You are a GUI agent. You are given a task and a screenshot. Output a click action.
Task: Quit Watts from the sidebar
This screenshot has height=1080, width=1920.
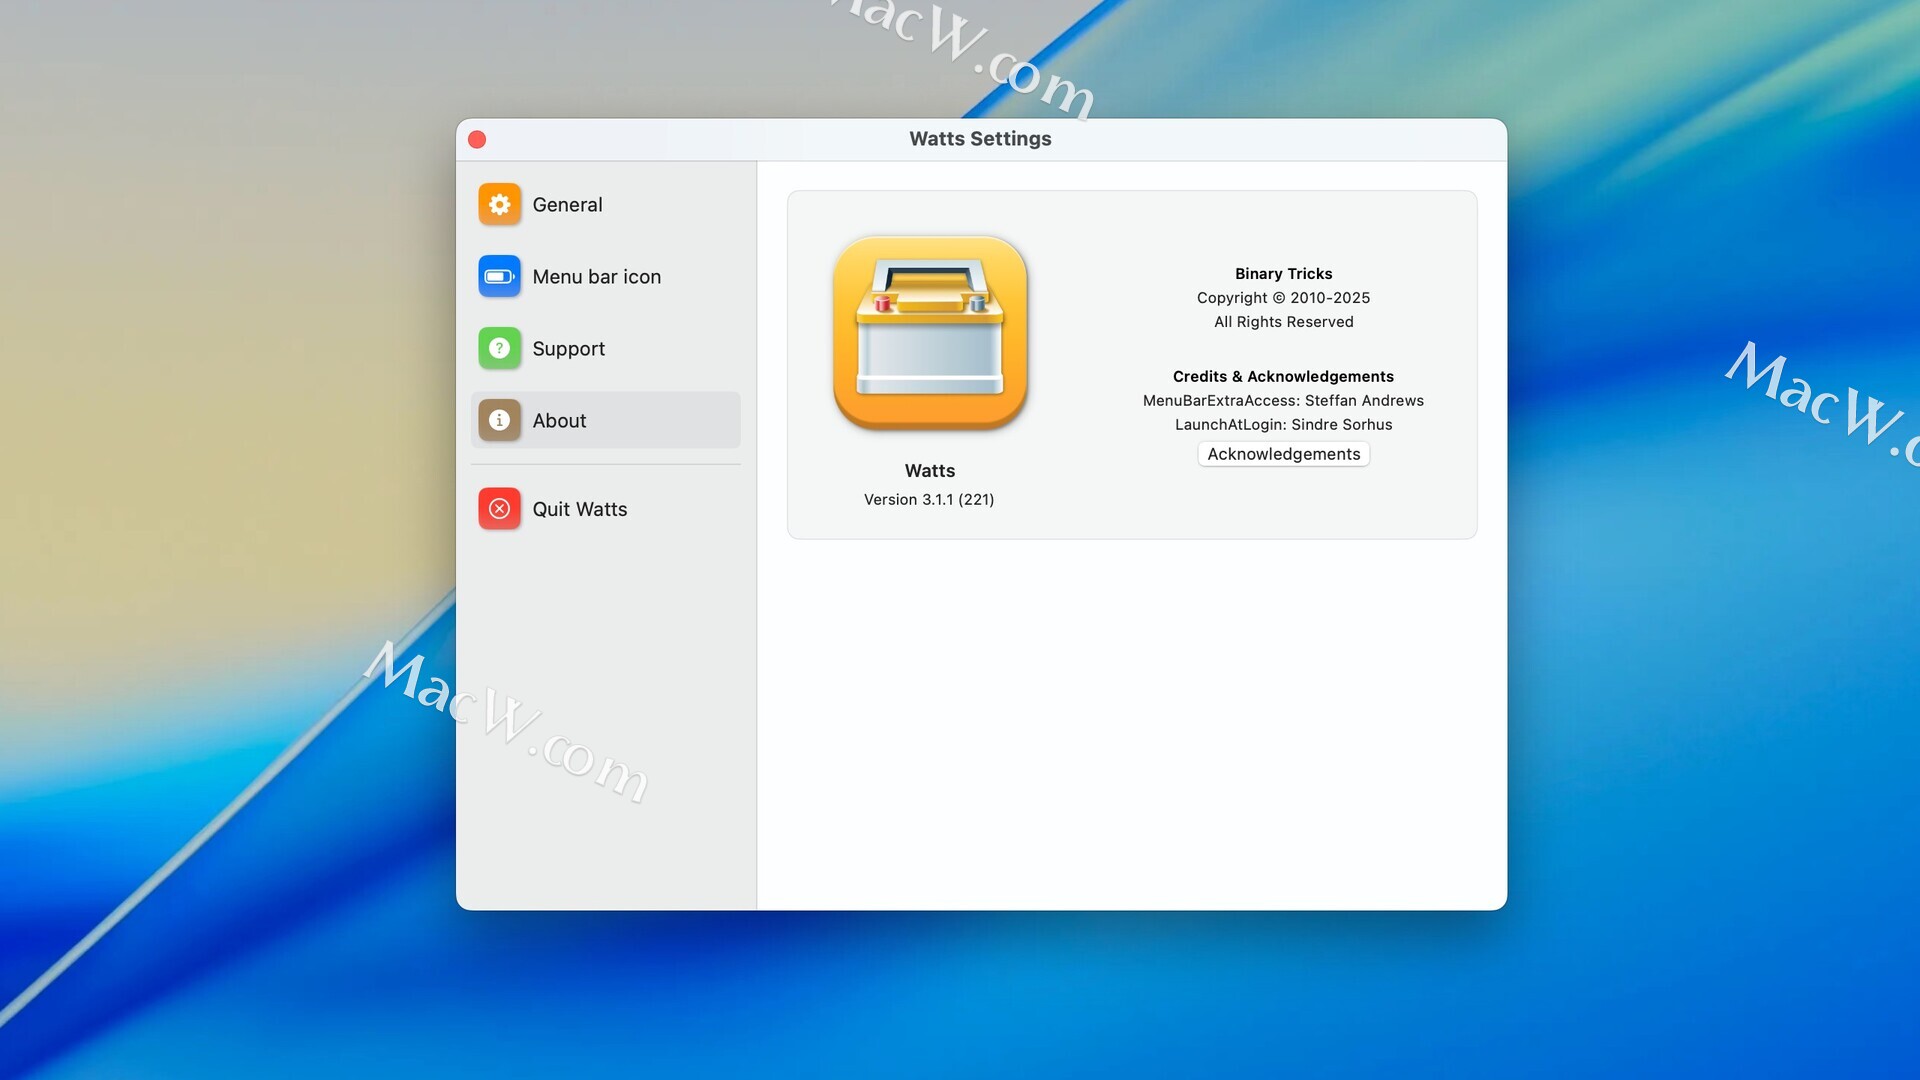point(579,509)
